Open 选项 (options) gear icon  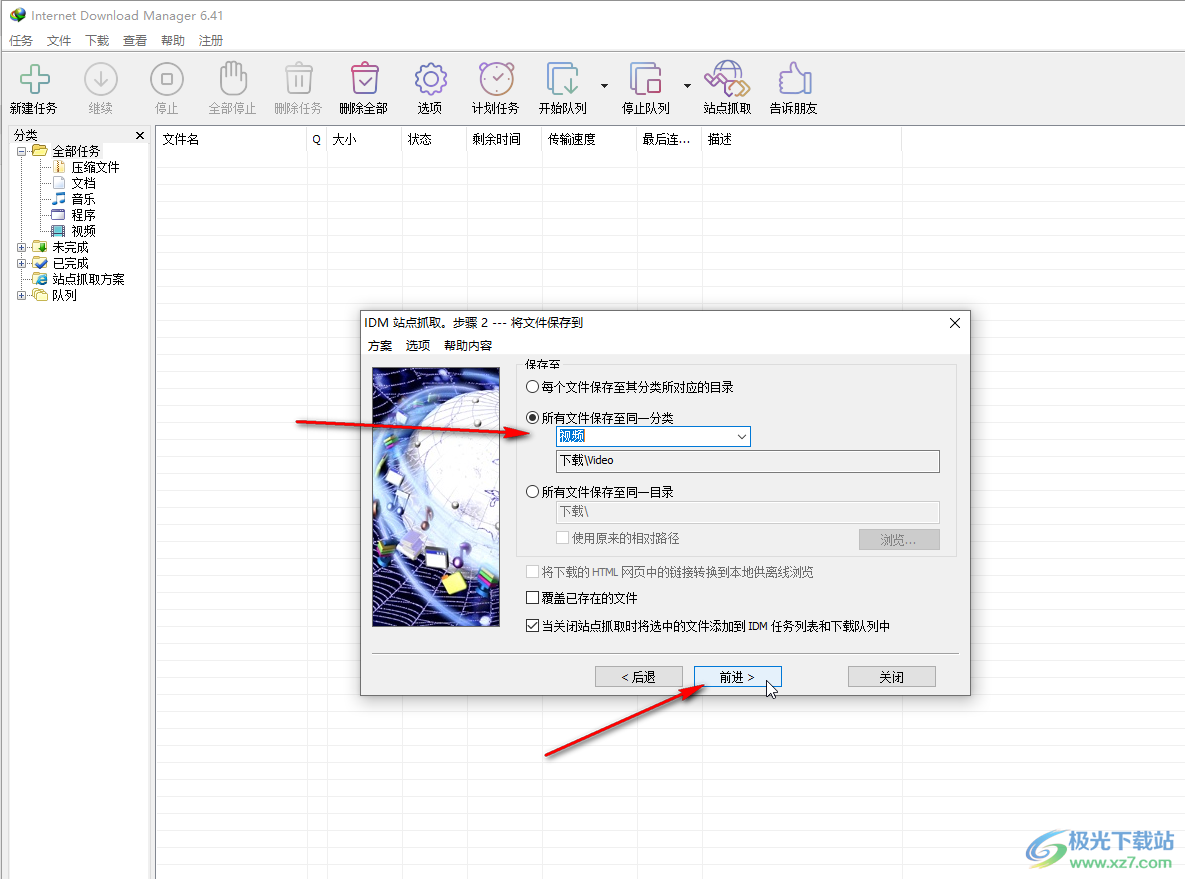(x=431, y=79)
